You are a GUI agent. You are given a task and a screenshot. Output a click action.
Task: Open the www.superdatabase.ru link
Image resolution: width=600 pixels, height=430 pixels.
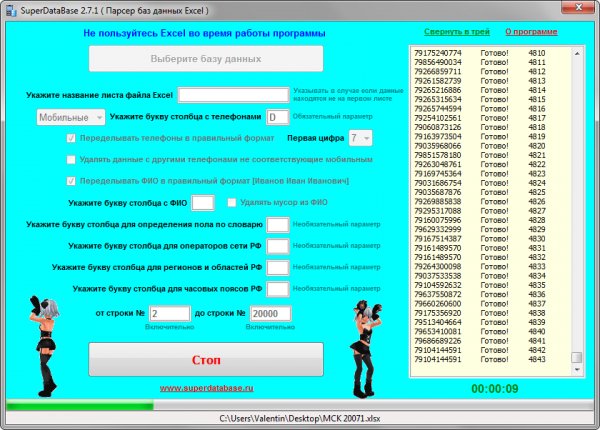(207, 388)
